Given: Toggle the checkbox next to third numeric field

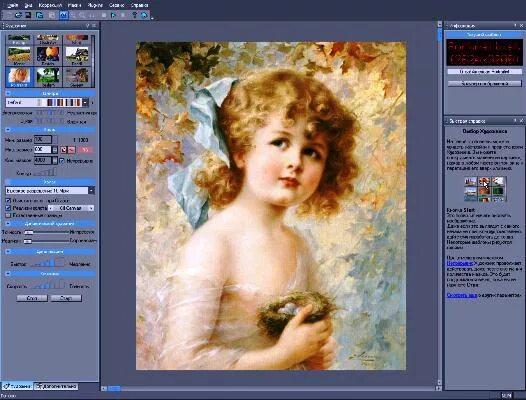Looking at the screenshot, I should pyautogui.click(x=62, y=161).
